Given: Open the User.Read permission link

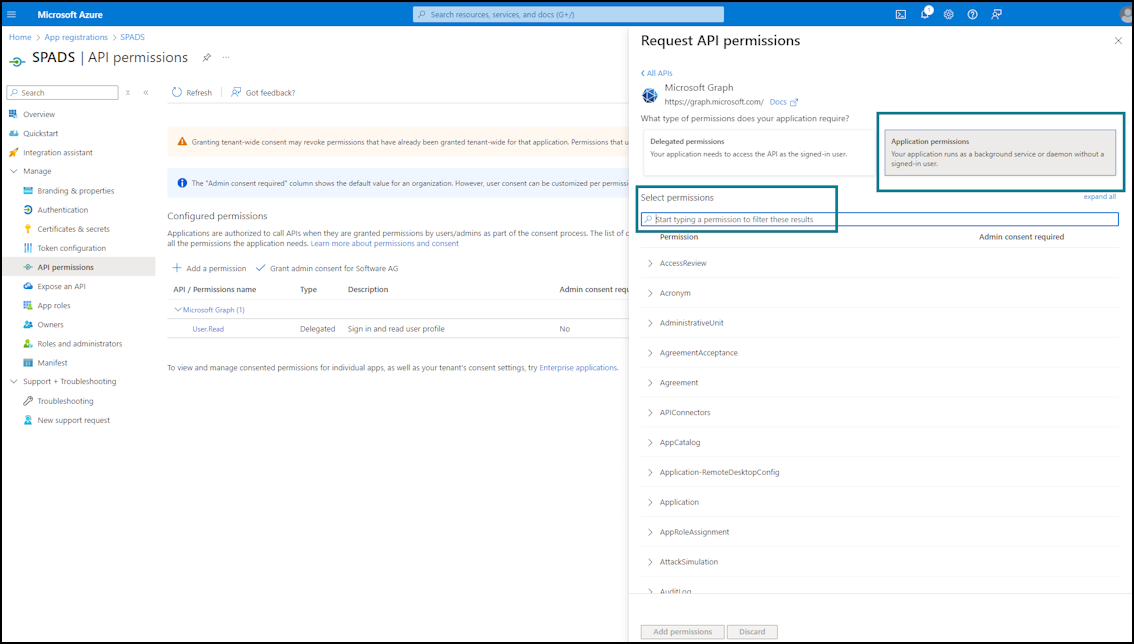Looking at the screenshot, I should (208, 329).
